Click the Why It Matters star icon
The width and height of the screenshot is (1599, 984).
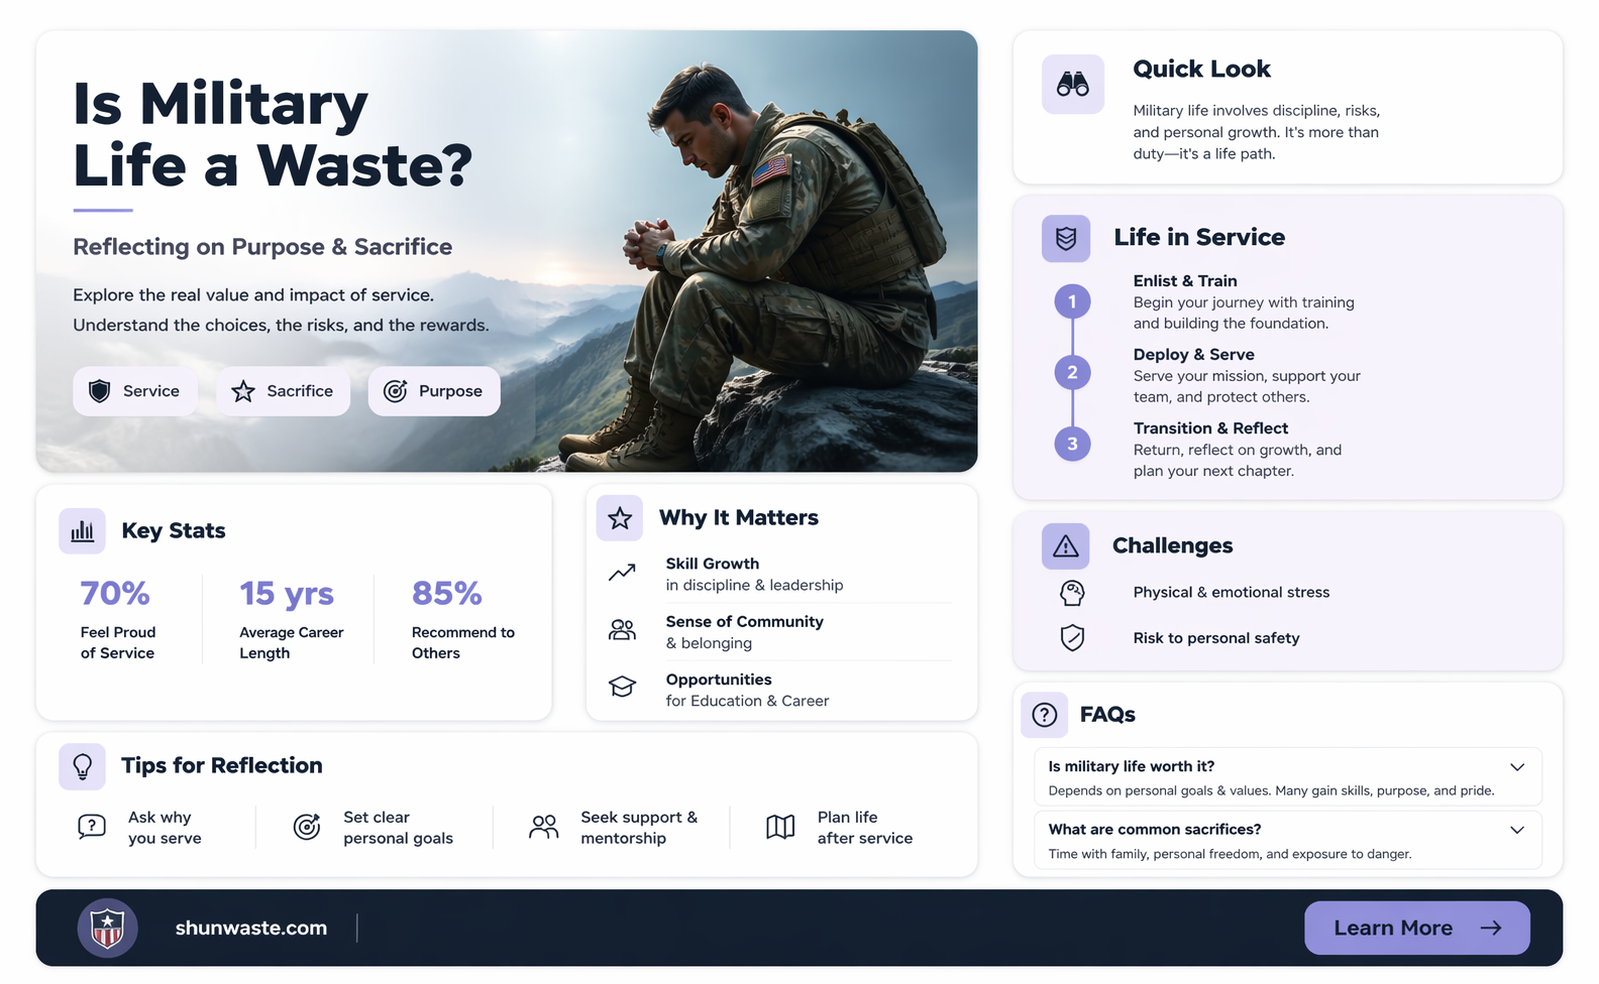(620, 518)
